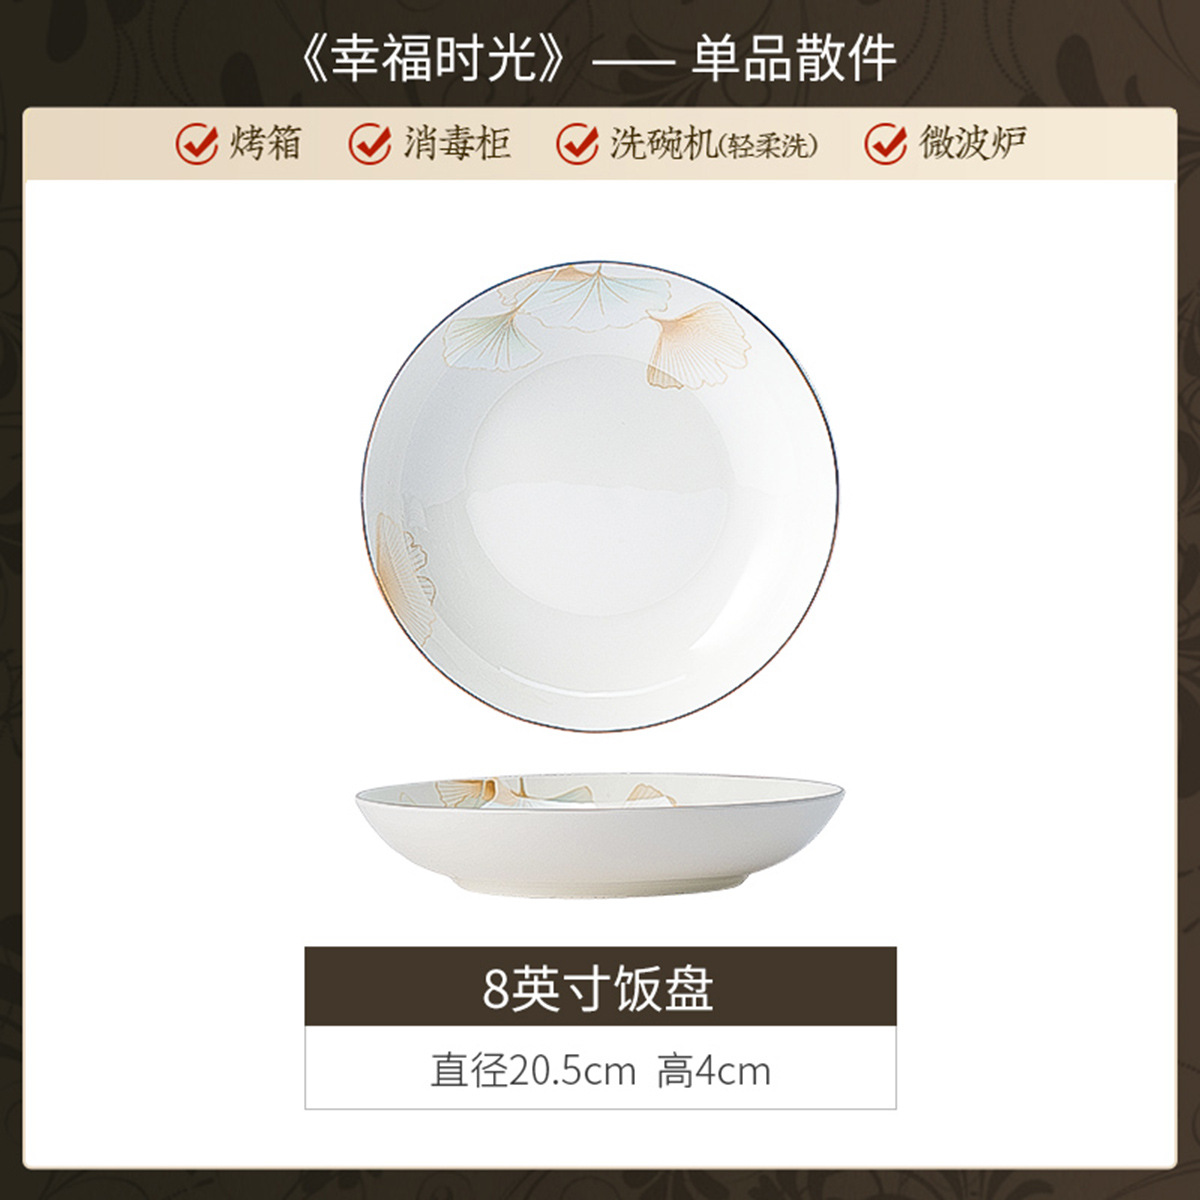Screen dimensions: 1200x1200
Task: Select the 微波炉 label text
Action: tap(973, 143)
